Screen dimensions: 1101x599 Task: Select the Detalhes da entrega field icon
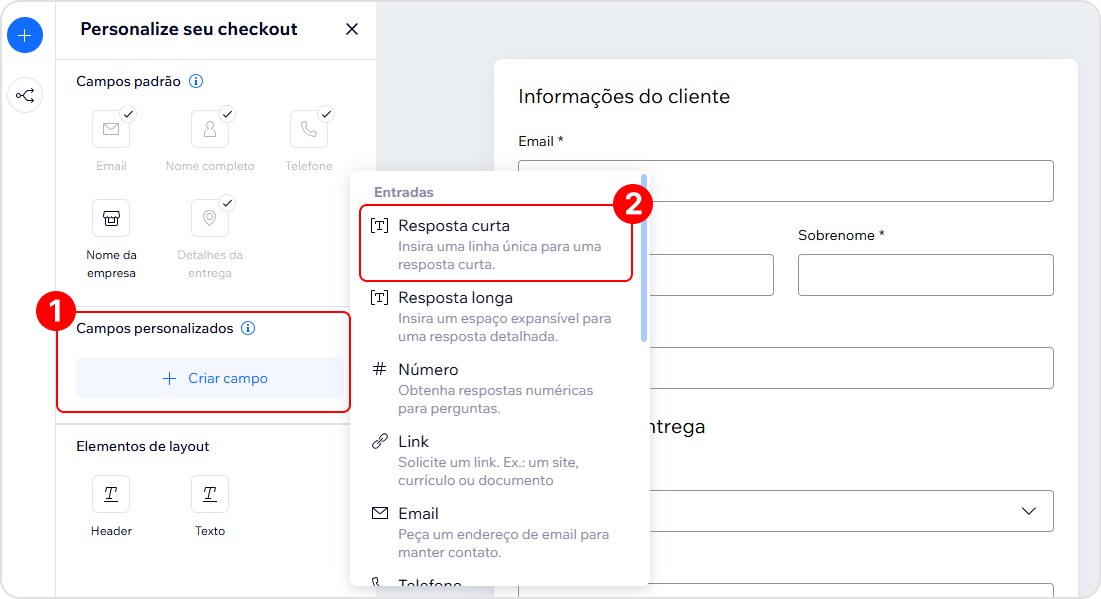[210, 218]
